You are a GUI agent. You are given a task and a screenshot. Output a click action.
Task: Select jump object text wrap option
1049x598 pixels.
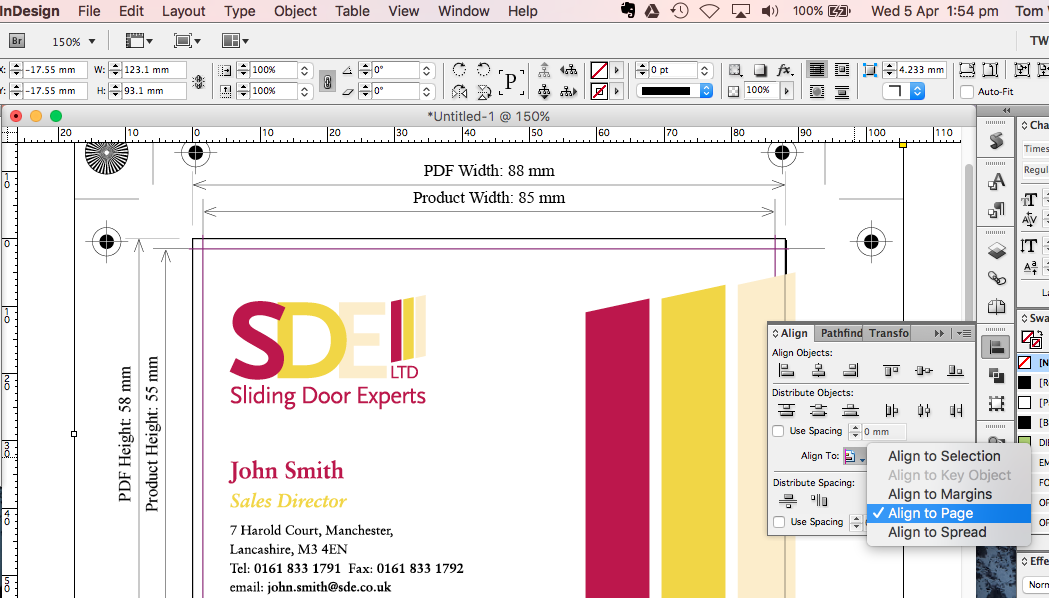tap(842, 92)
